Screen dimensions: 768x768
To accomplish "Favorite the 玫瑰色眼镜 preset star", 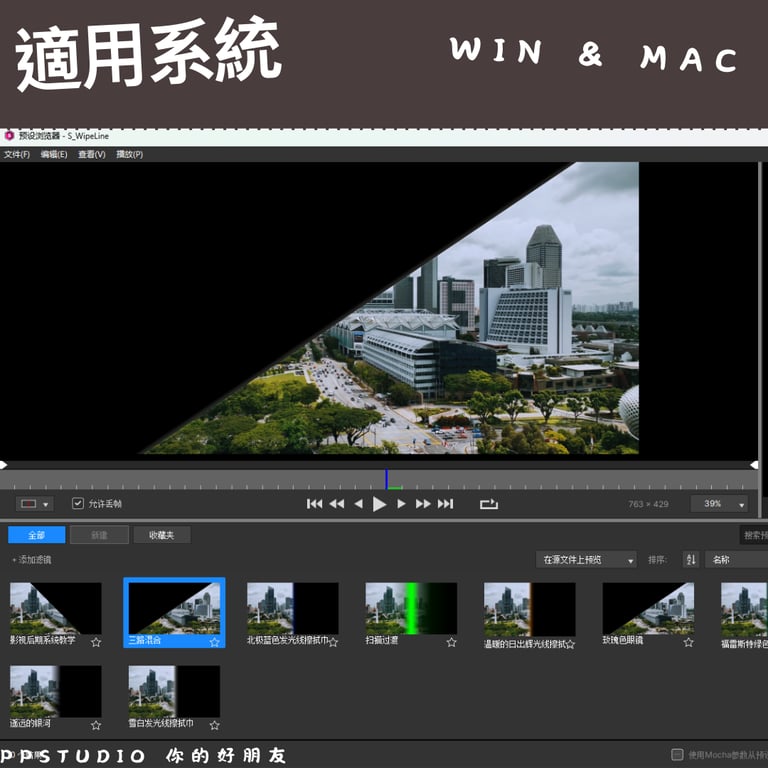I will click(689, 642).
